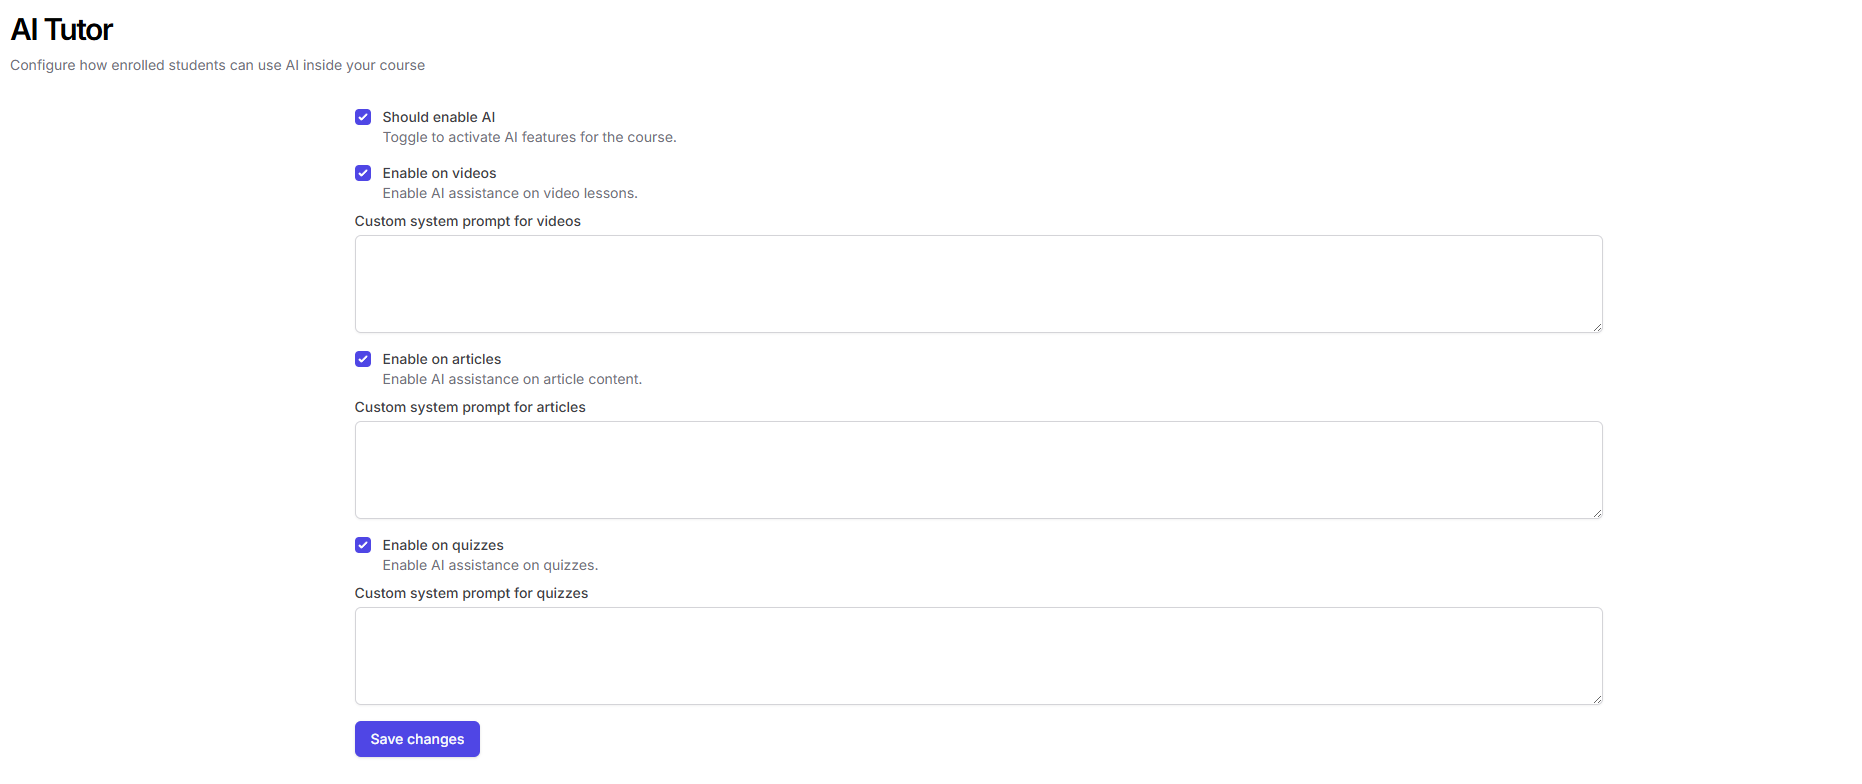Viewport: 1862px width, 784px height.
Task: Turn off the Enable on quizzes checkbox
Action: coord(363,545)
